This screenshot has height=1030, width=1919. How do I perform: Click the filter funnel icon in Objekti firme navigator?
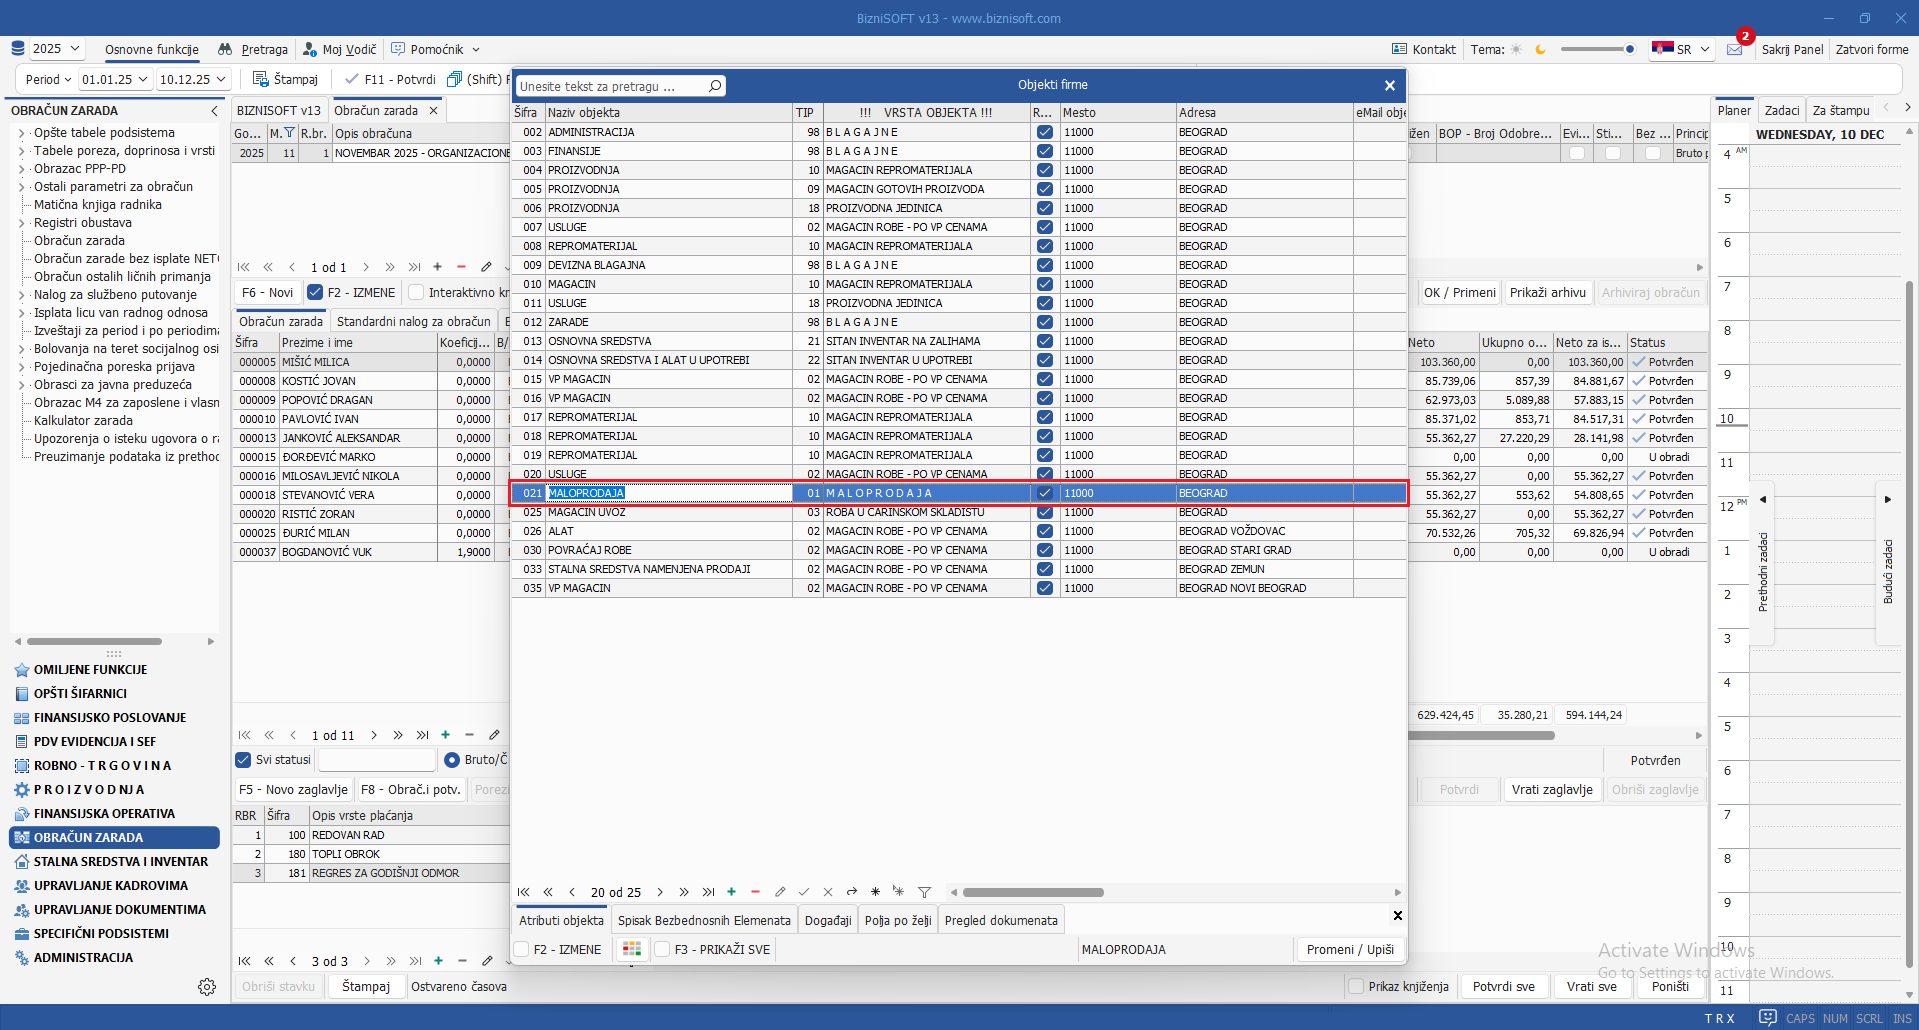point(924,892)
